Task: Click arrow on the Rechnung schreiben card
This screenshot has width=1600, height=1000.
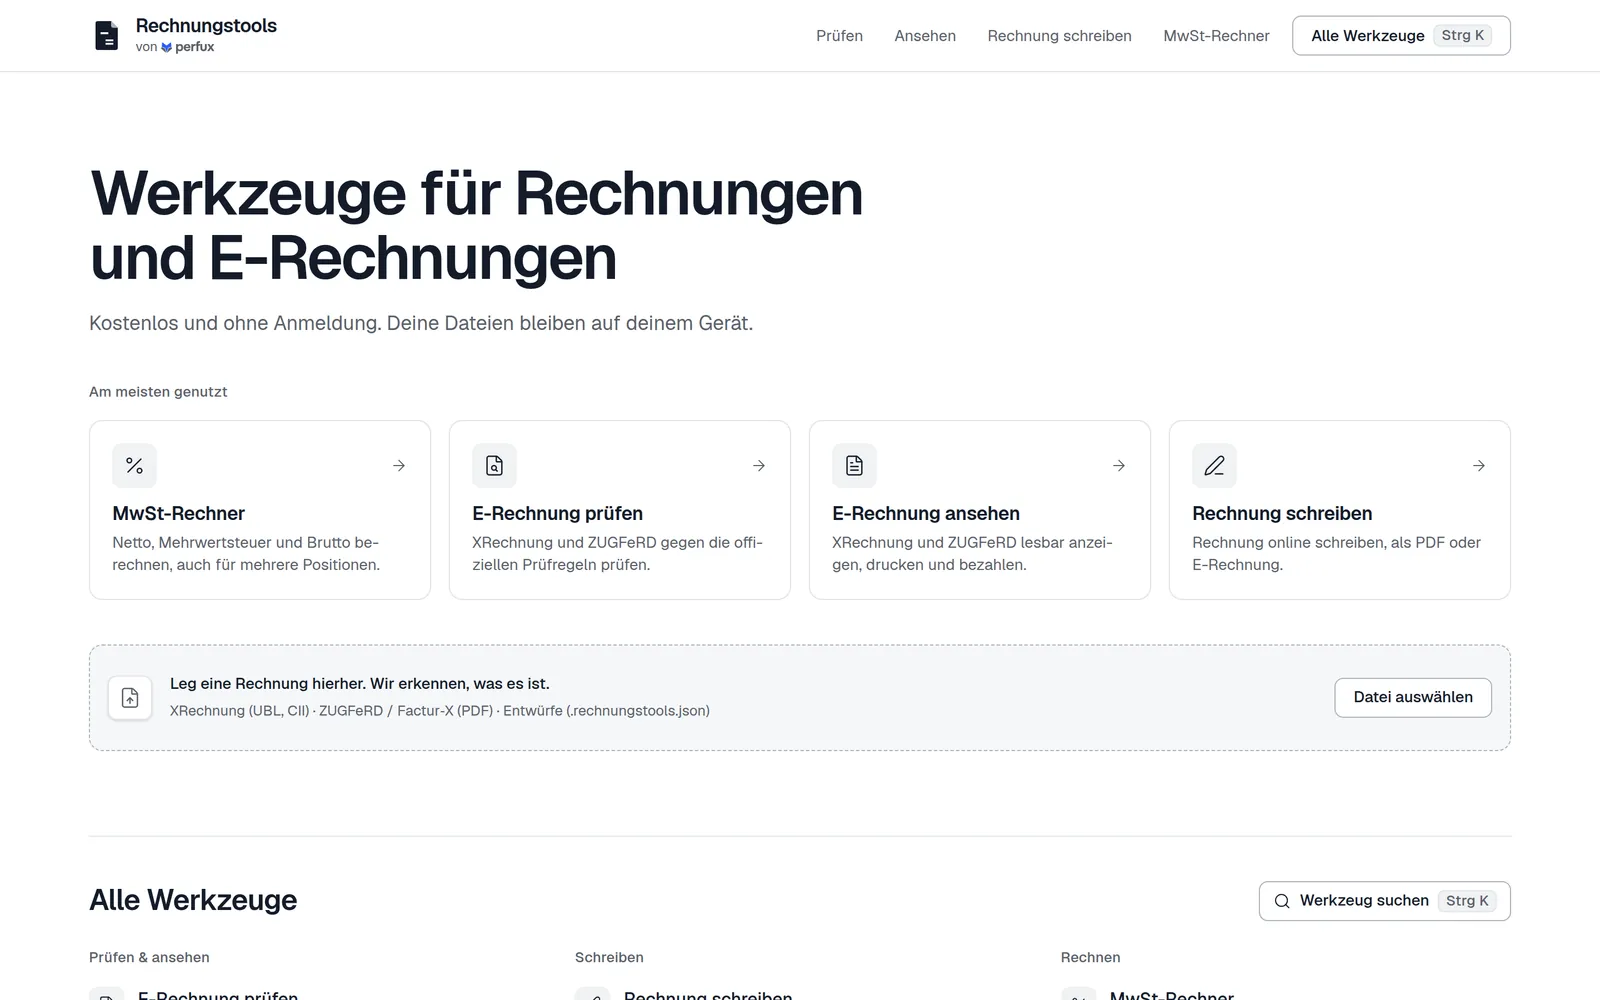Action: click(1479, 465)
